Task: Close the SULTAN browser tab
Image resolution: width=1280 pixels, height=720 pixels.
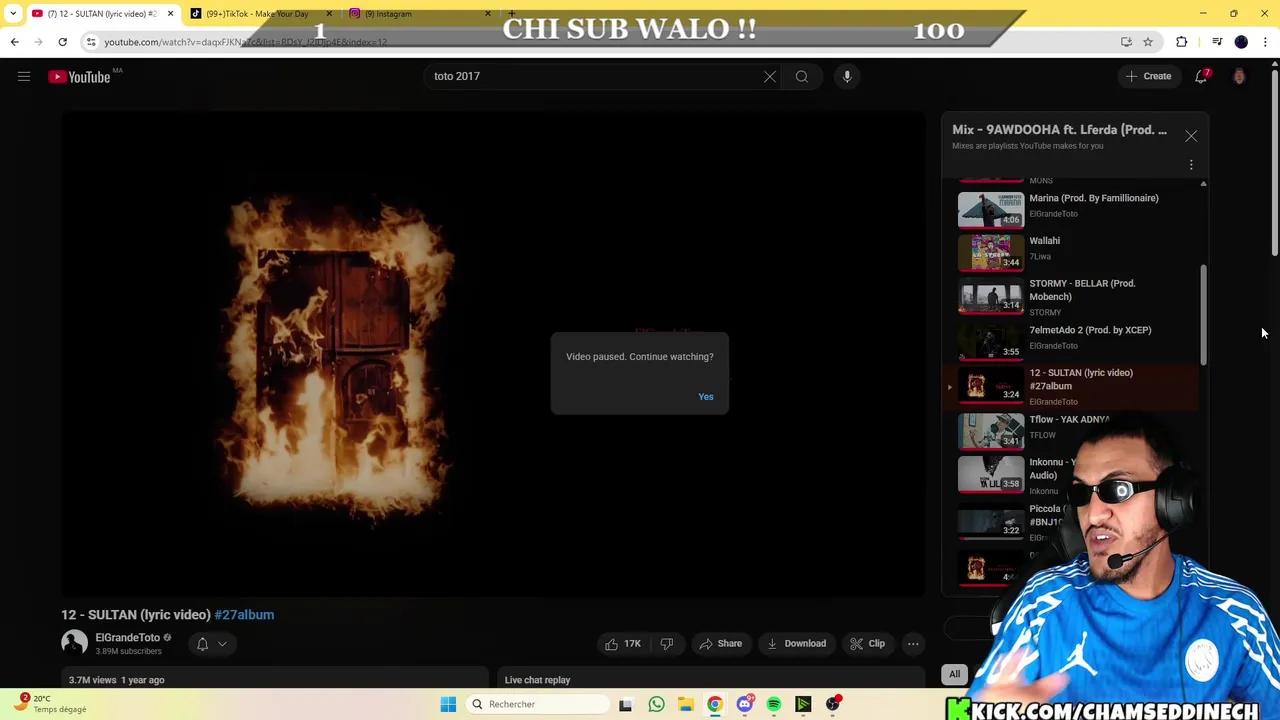Action: click(x=170, y=14)
